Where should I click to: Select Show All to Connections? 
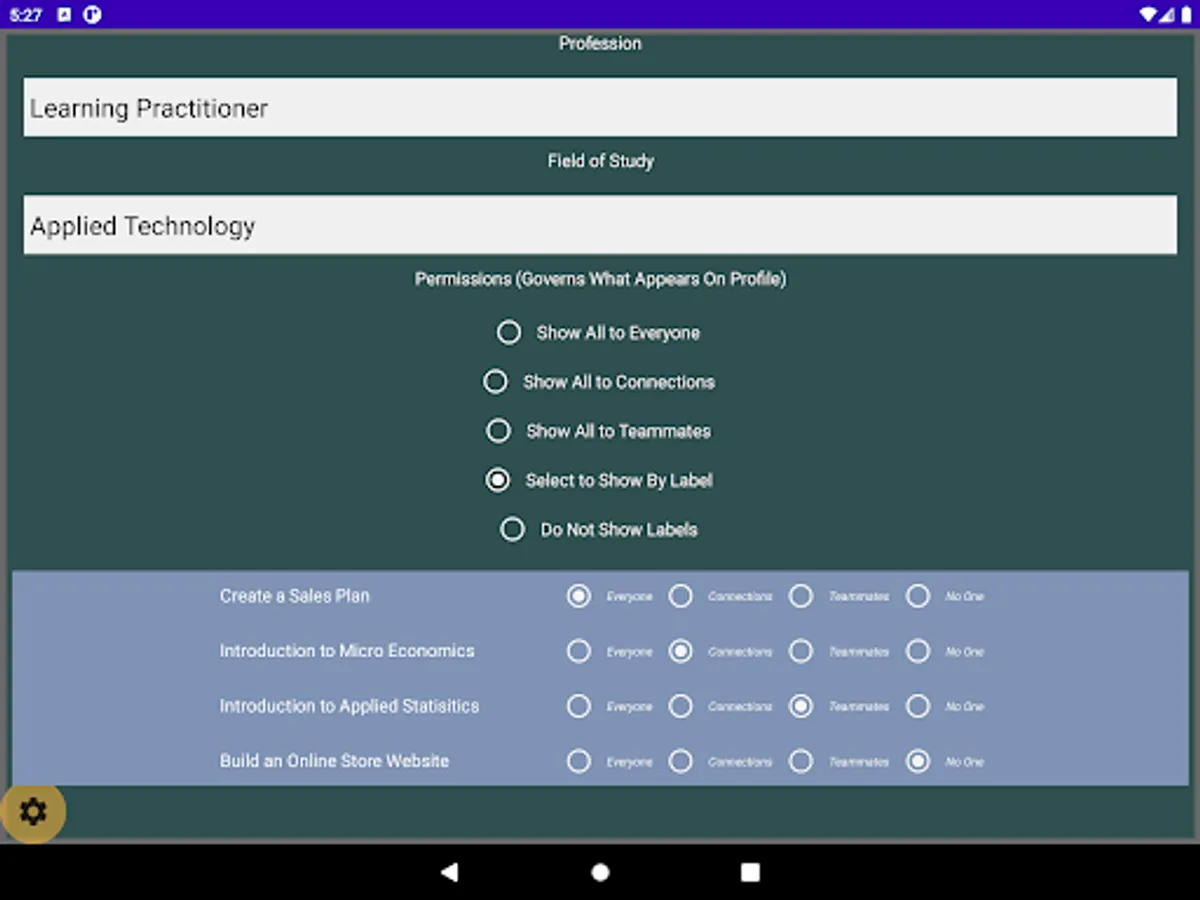(x=495, y=381)
